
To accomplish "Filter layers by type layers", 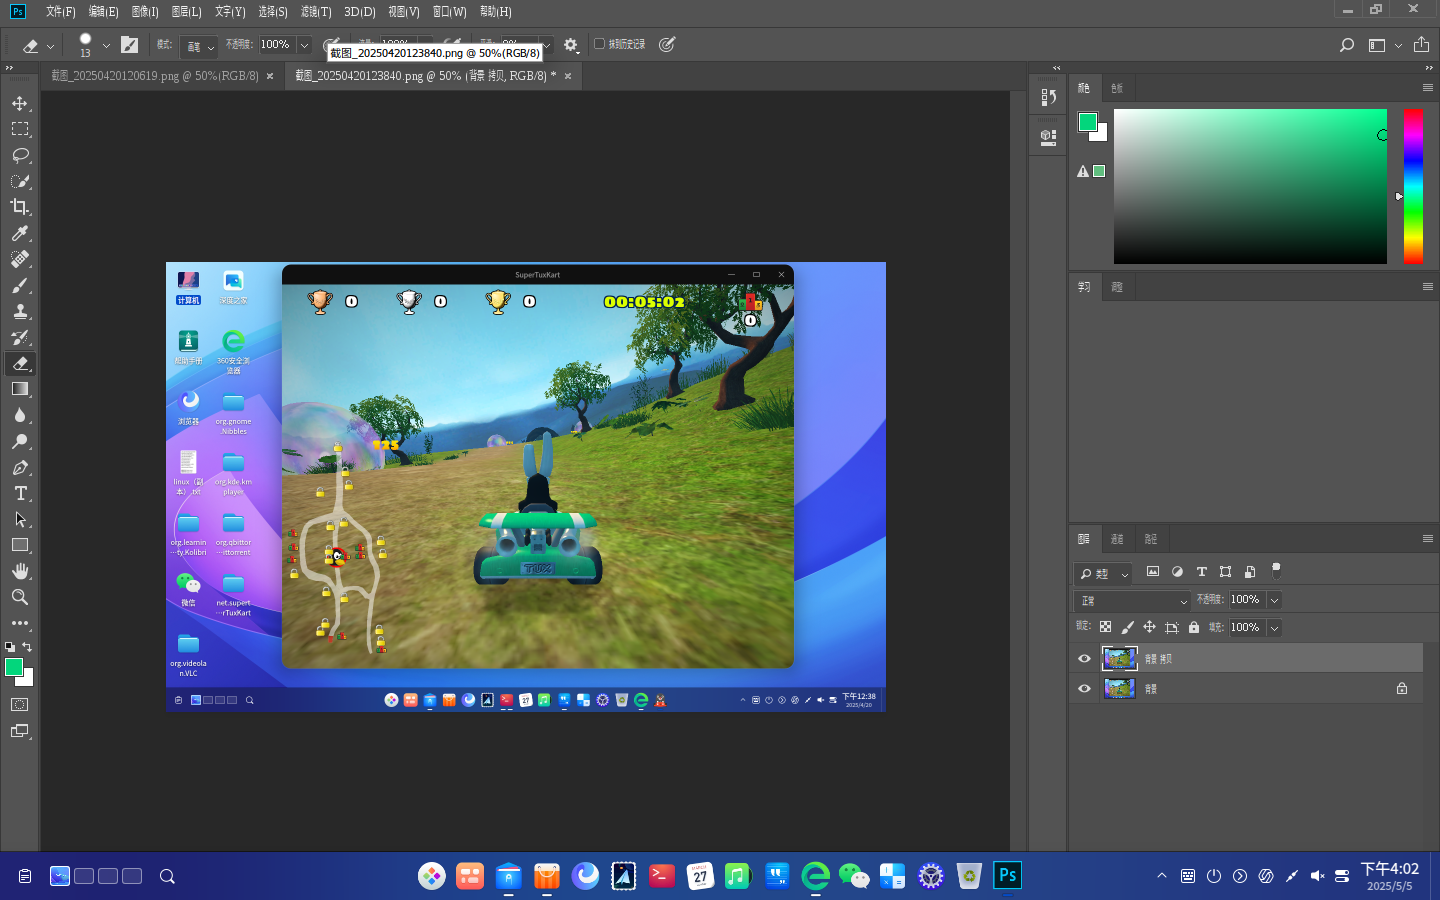I will point(1201,572).
